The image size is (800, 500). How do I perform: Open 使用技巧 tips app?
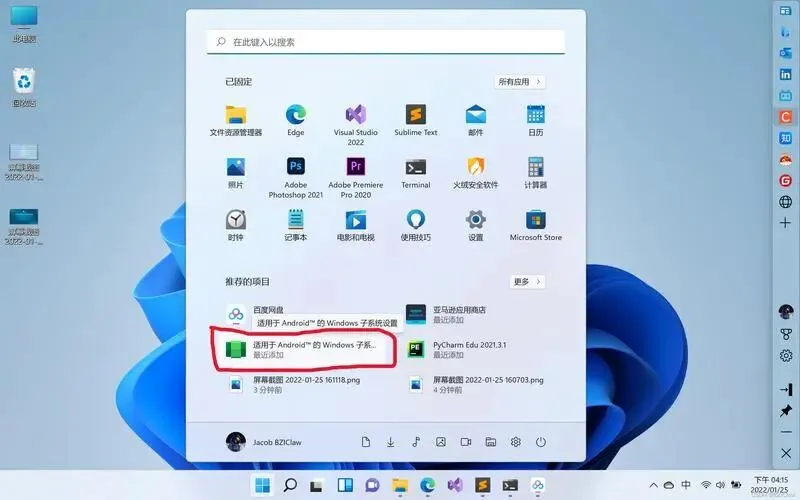point(416,226)
